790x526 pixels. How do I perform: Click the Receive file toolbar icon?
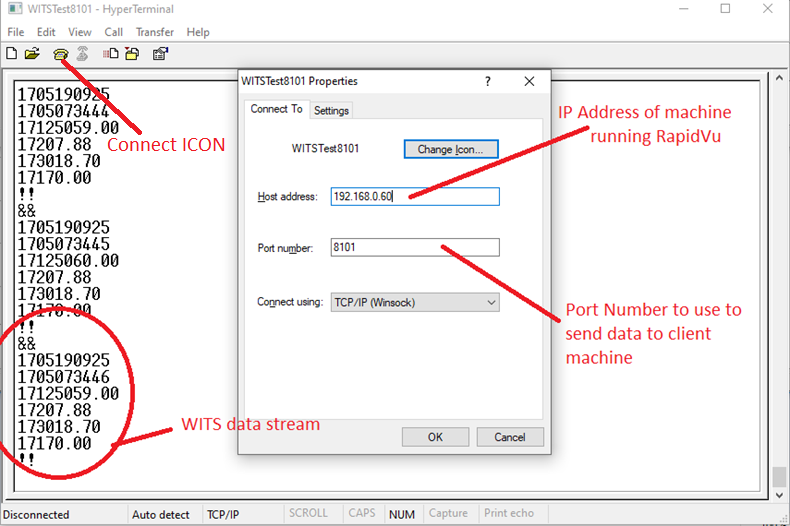pyautogui.click(x=132, y=53)
